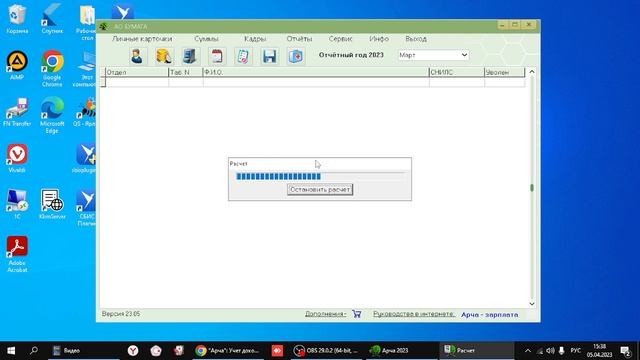Open the Руководство в интернете link

point(414,314)
